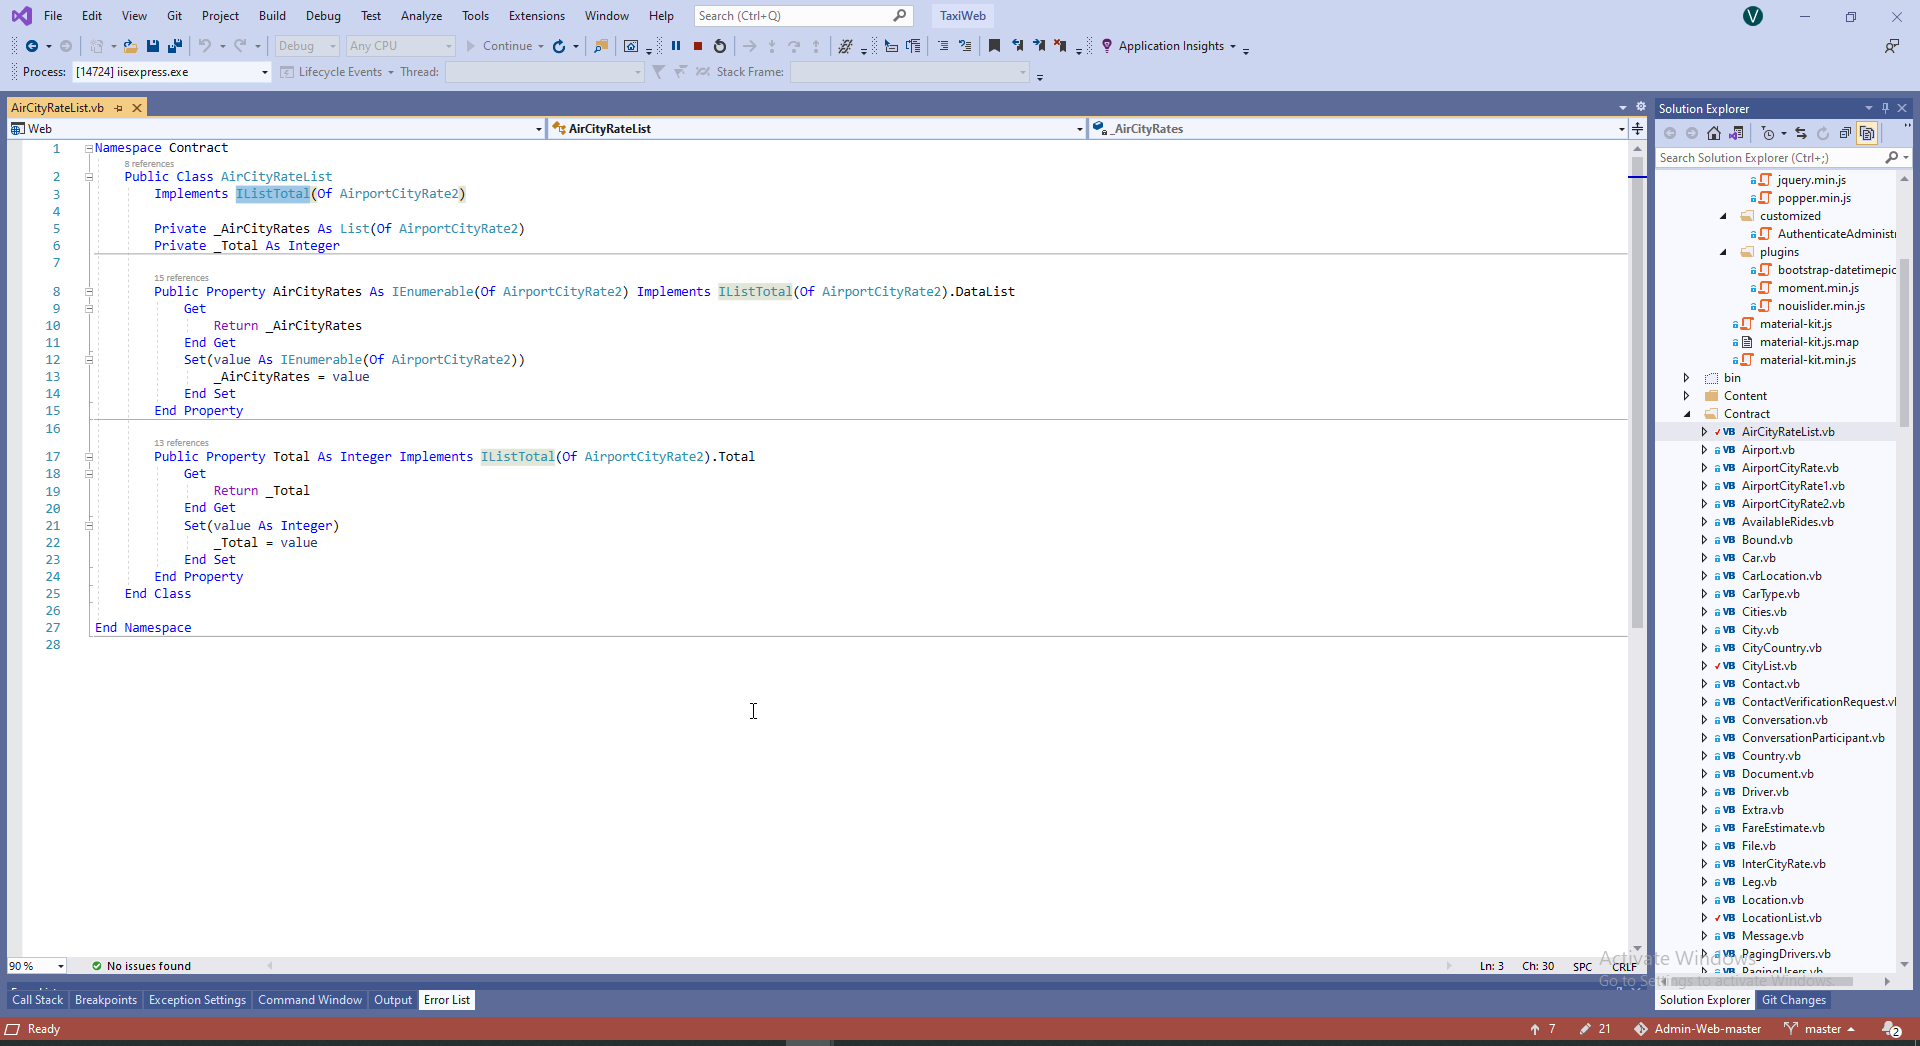Collapse the AirCityRateList class outline
This screenshot has width=1920, height=1046.
point(89,177)
